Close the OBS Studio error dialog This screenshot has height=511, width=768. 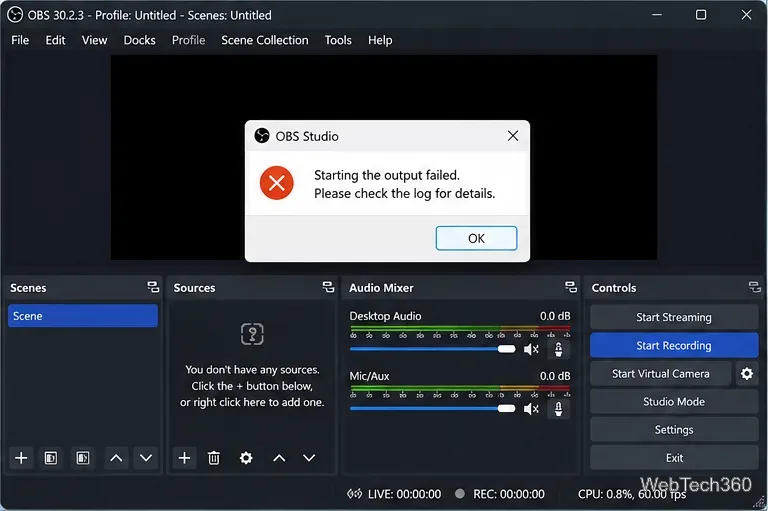pyautogui.click(x=513, y=136)
